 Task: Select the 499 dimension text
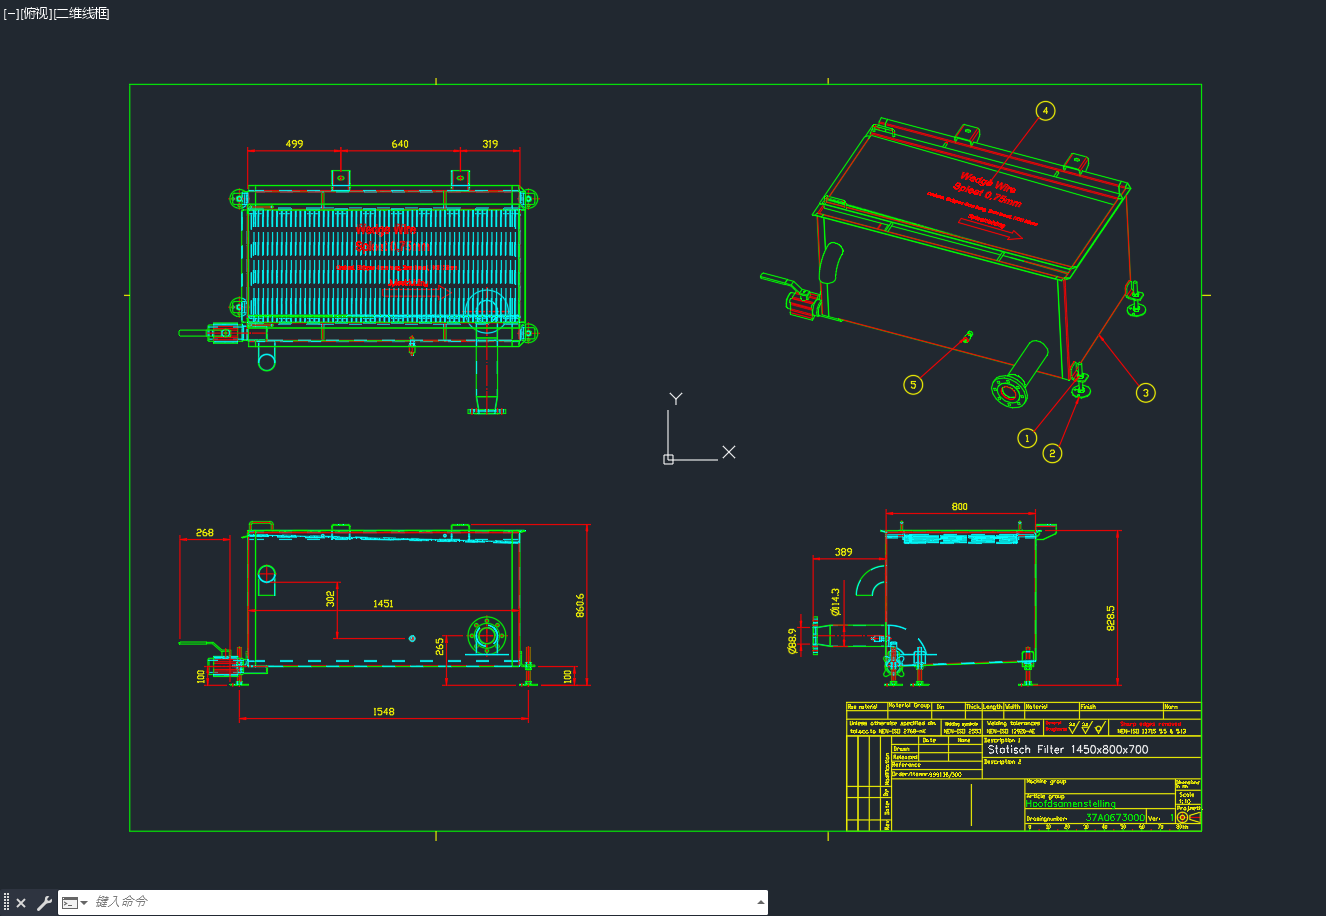pos(294,144)
